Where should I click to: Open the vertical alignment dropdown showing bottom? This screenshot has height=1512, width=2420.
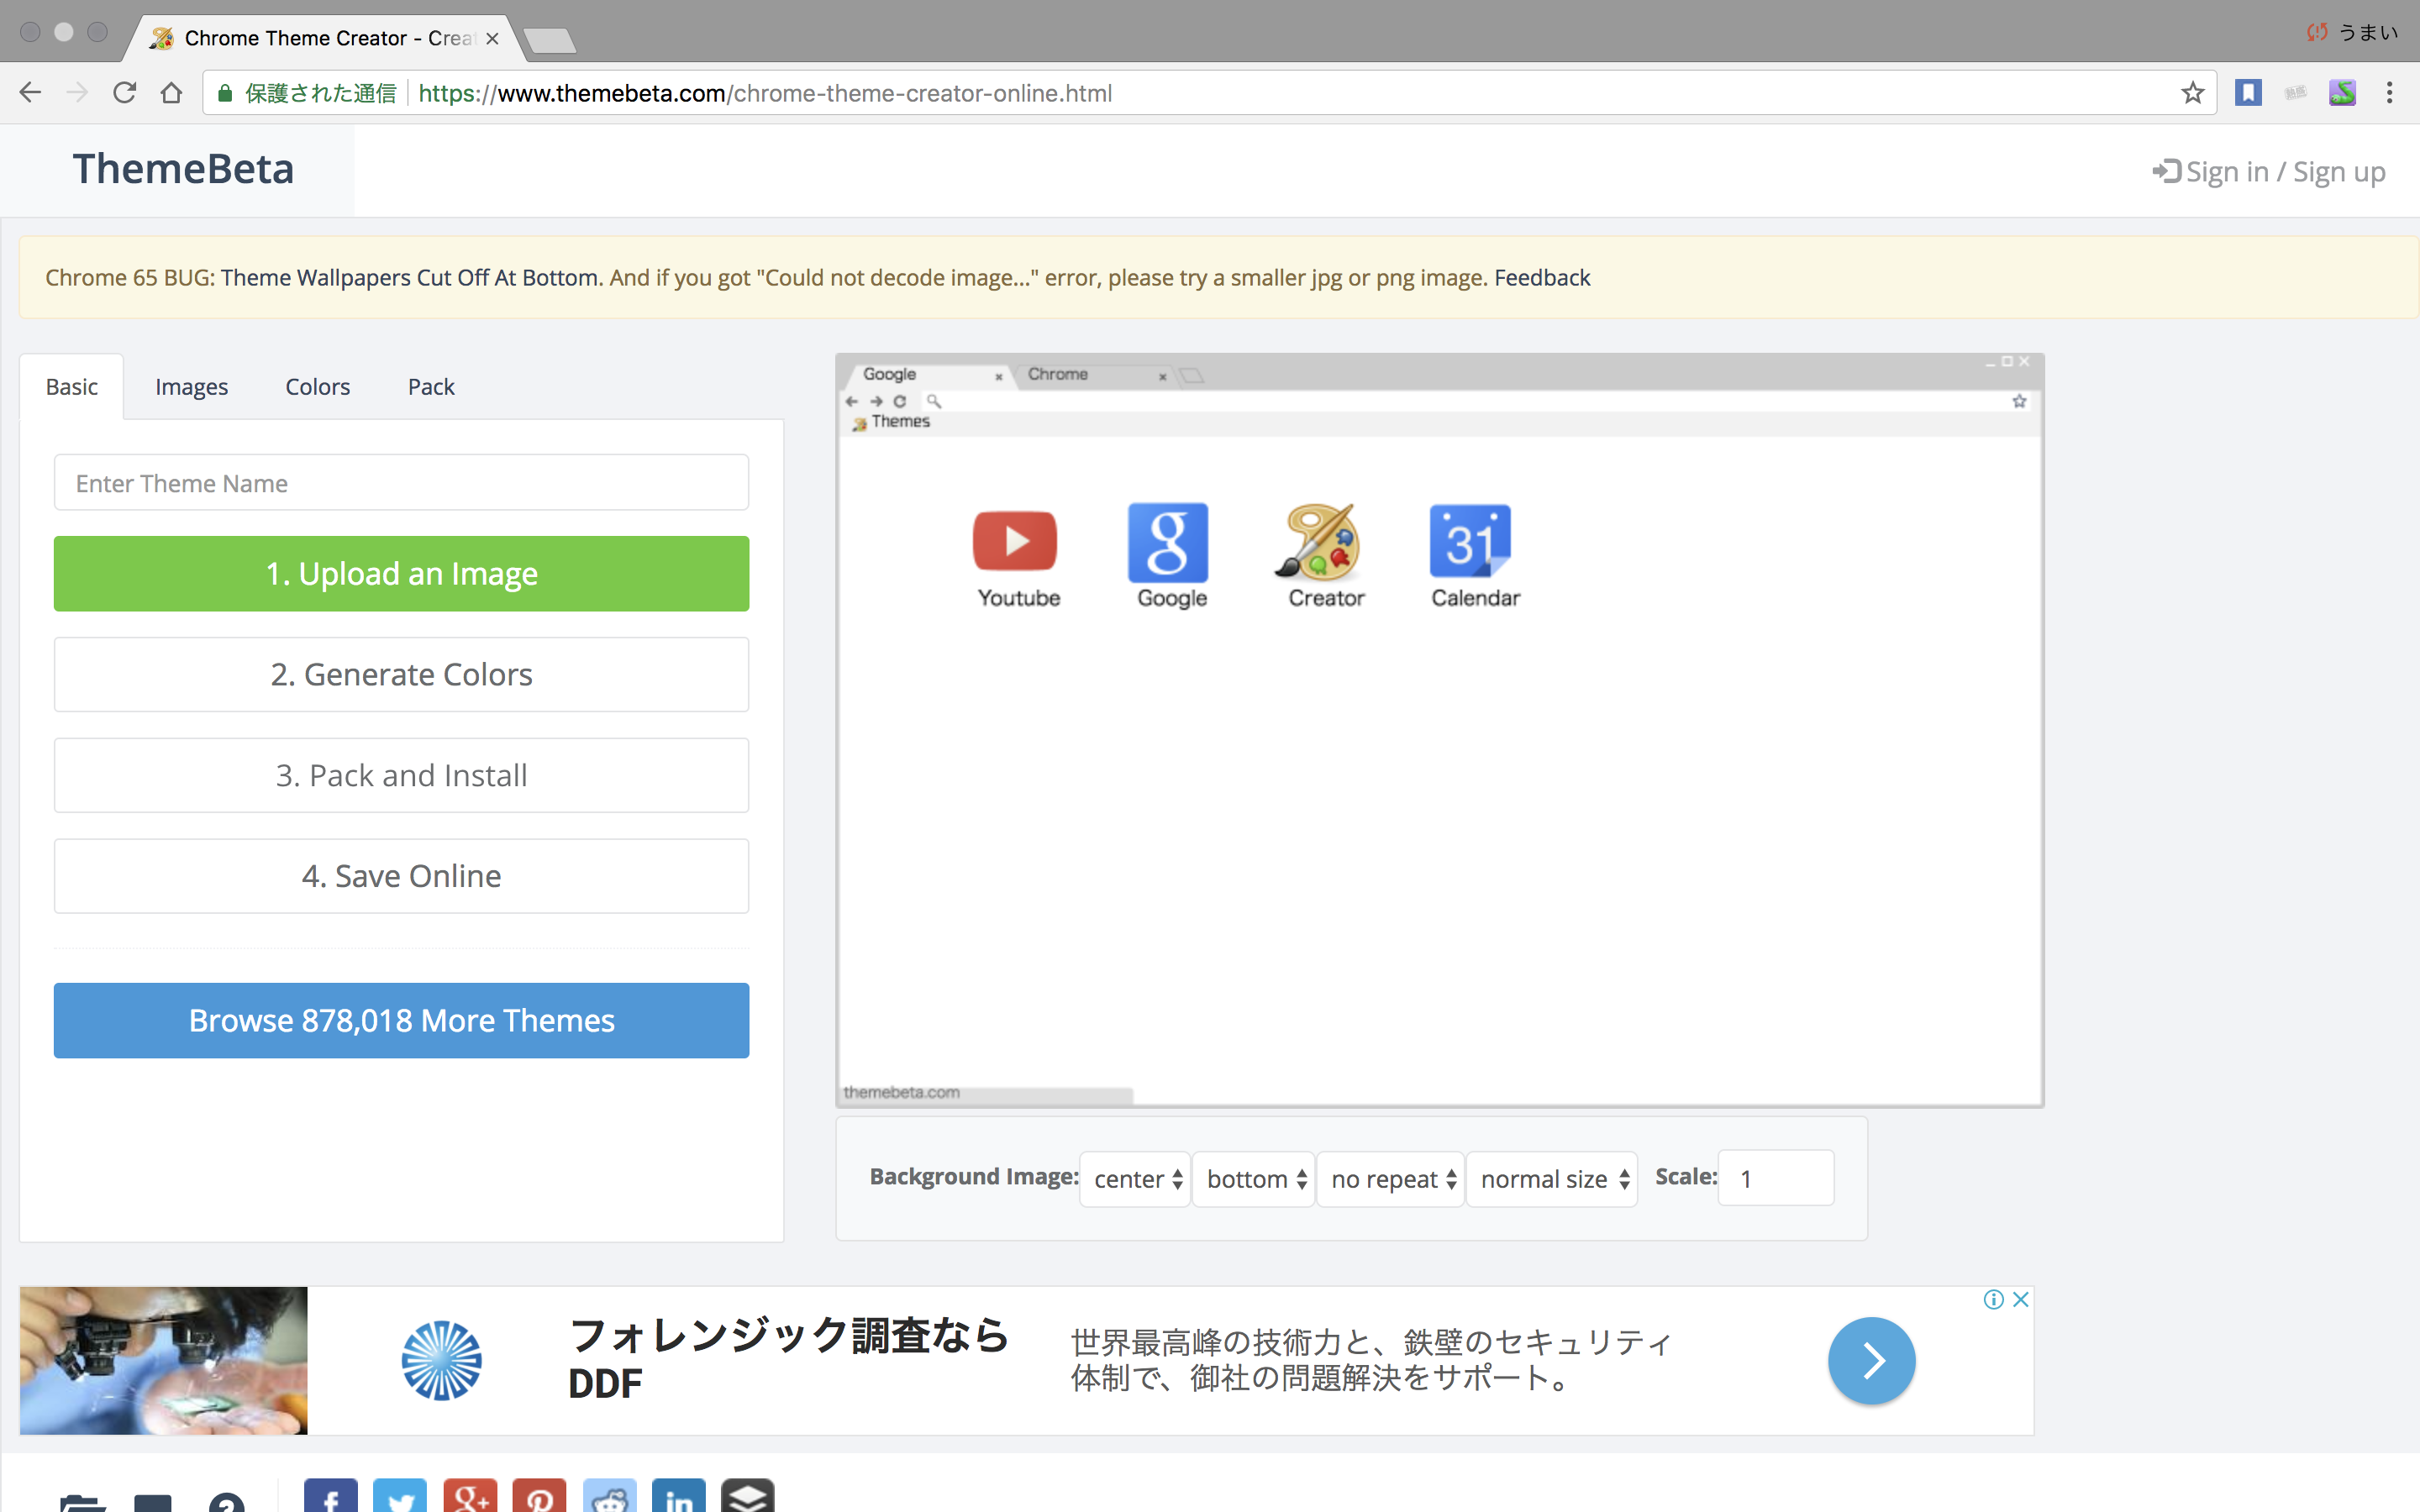pyautogui.click(x=1252, y=1179)
